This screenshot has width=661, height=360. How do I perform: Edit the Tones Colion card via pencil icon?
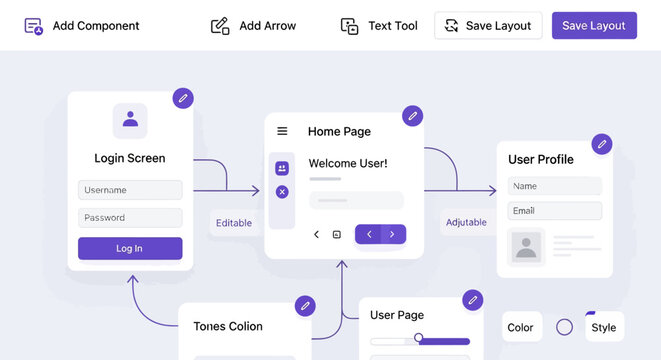tap(305, 306)
